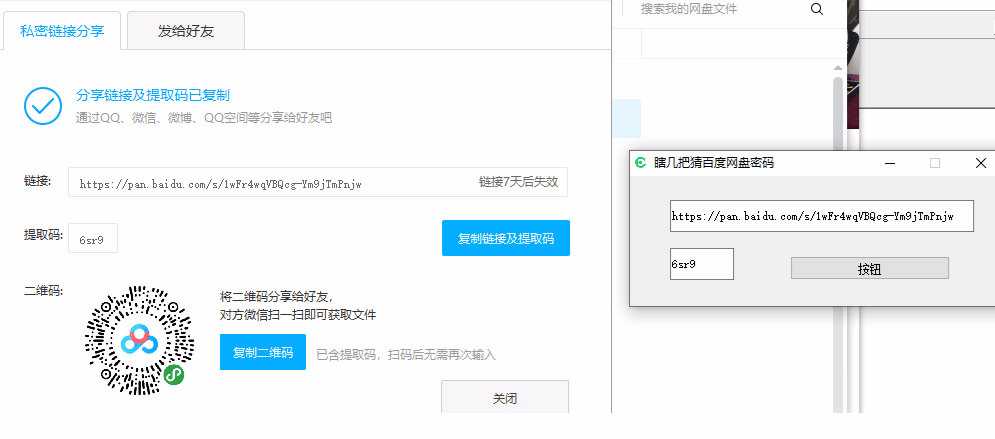Screen dimensions: 995x439
Task: Click the vertical scrollbar thumb
Action: pyautogui.click(x=838, y=244)
